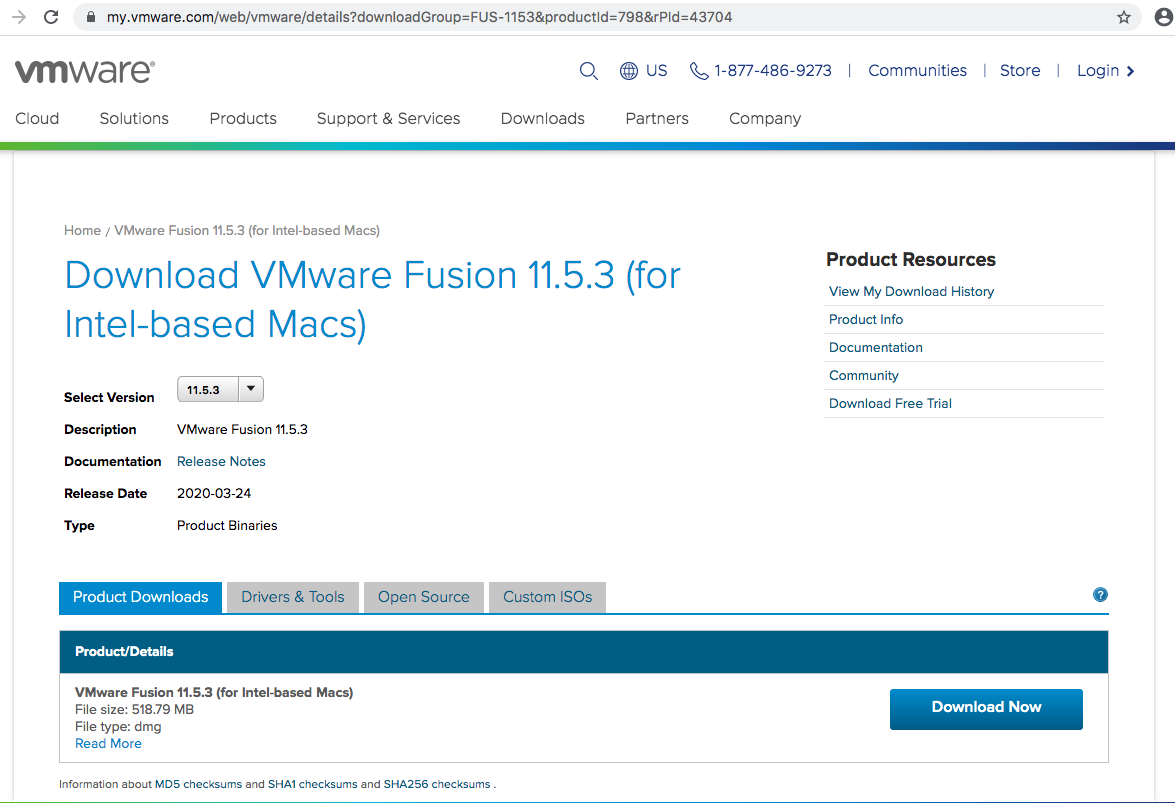Open the Company menu
The height and width of the screenshot is (803, 1175).
click(x=765, y=118)
